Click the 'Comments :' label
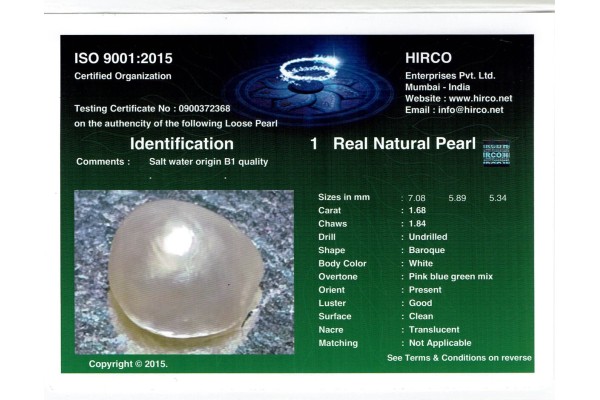This screenshot has width=600, height=400. (103, 162)
